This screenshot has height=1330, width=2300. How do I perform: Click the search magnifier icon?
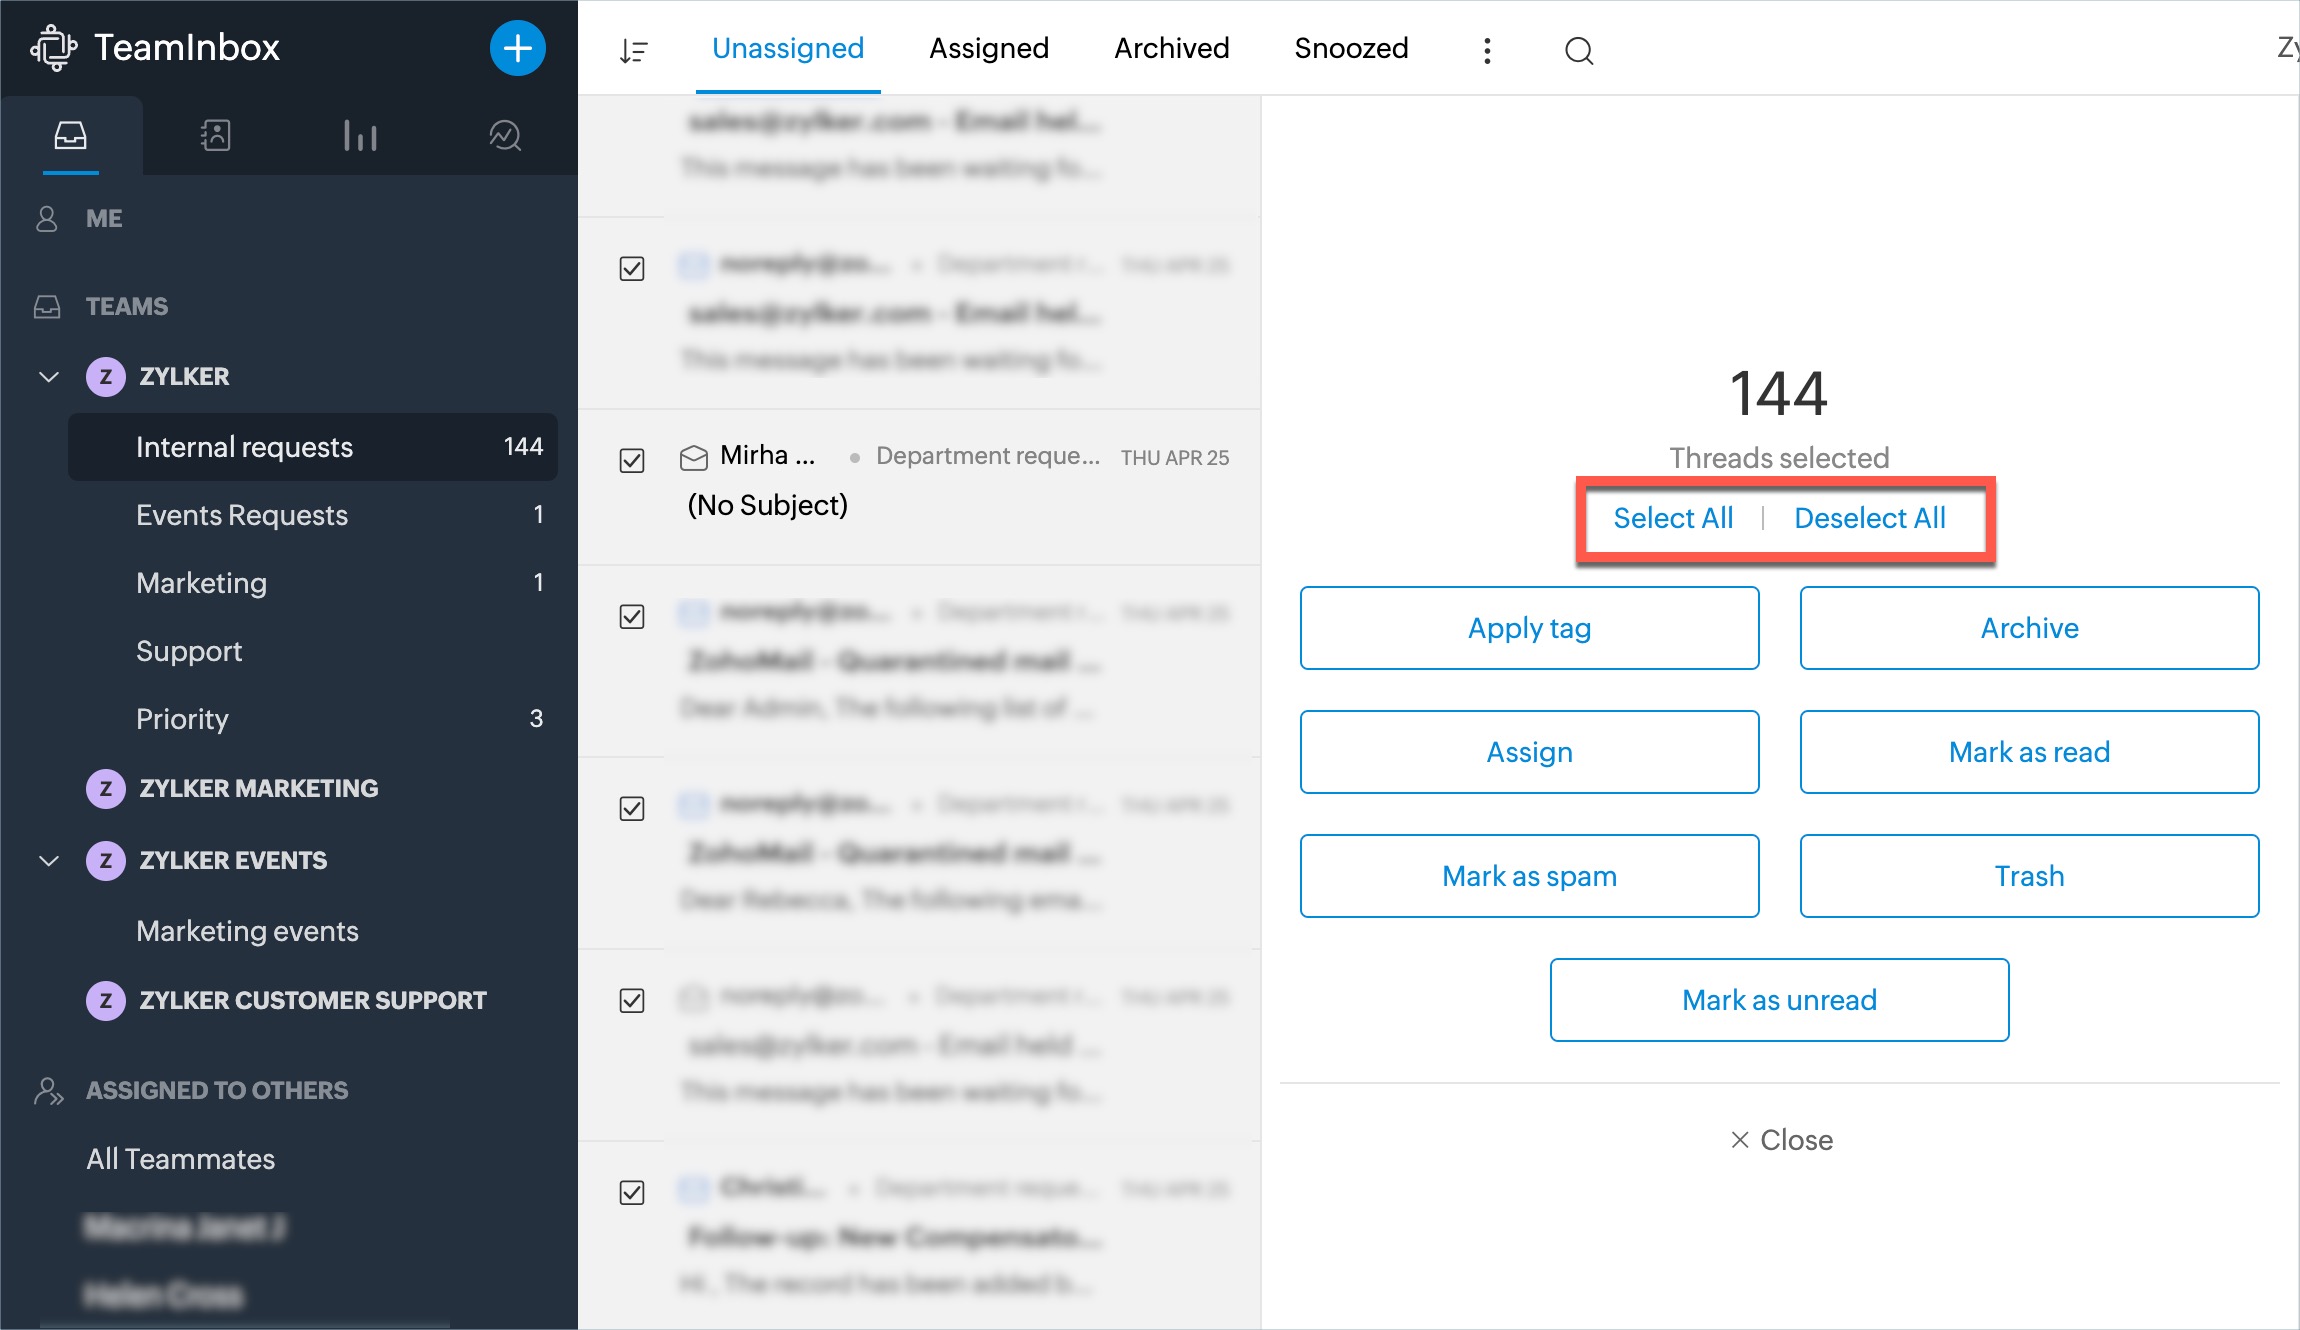[1579, 50]
